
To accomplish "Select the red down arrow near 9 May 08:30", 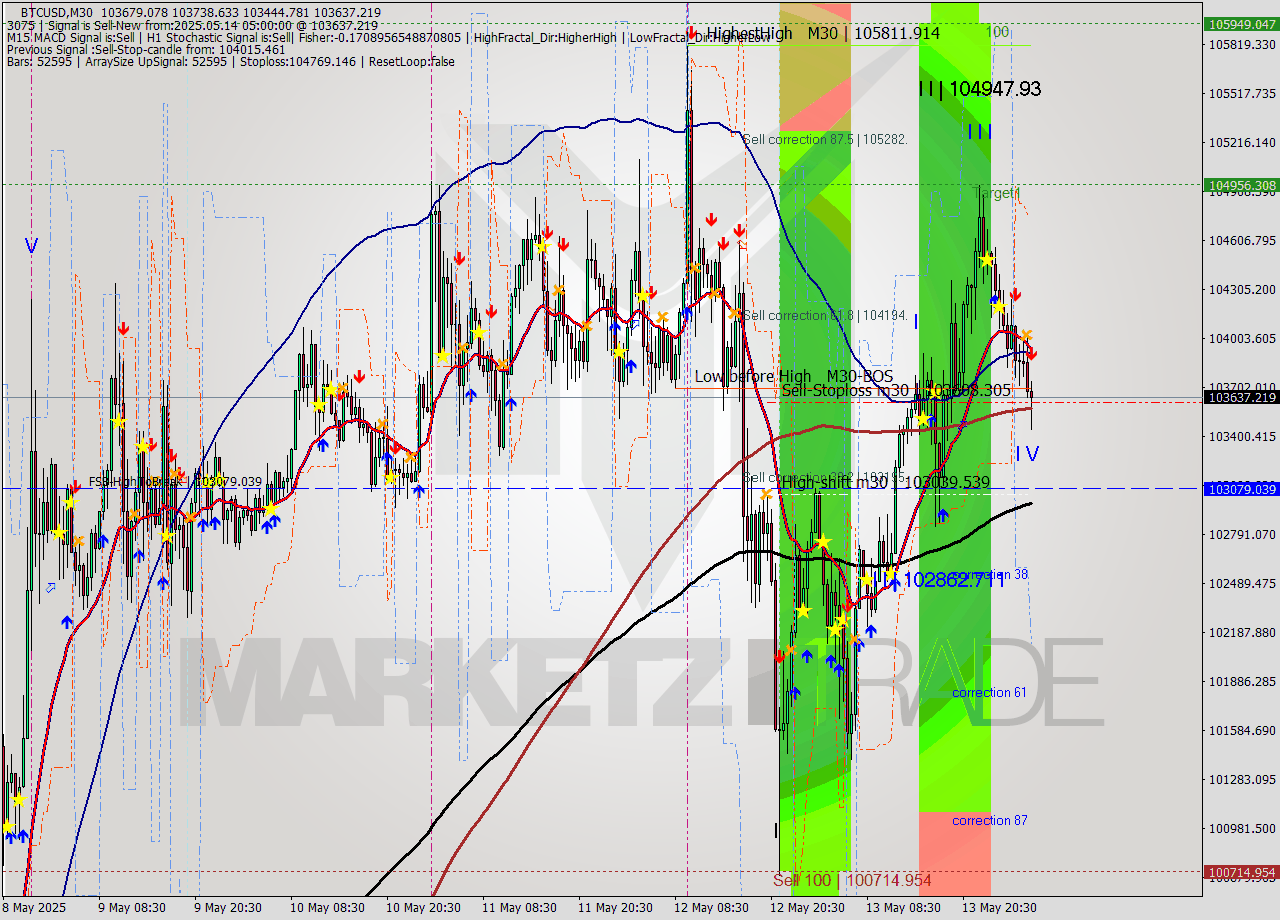I will click(122, 328).
